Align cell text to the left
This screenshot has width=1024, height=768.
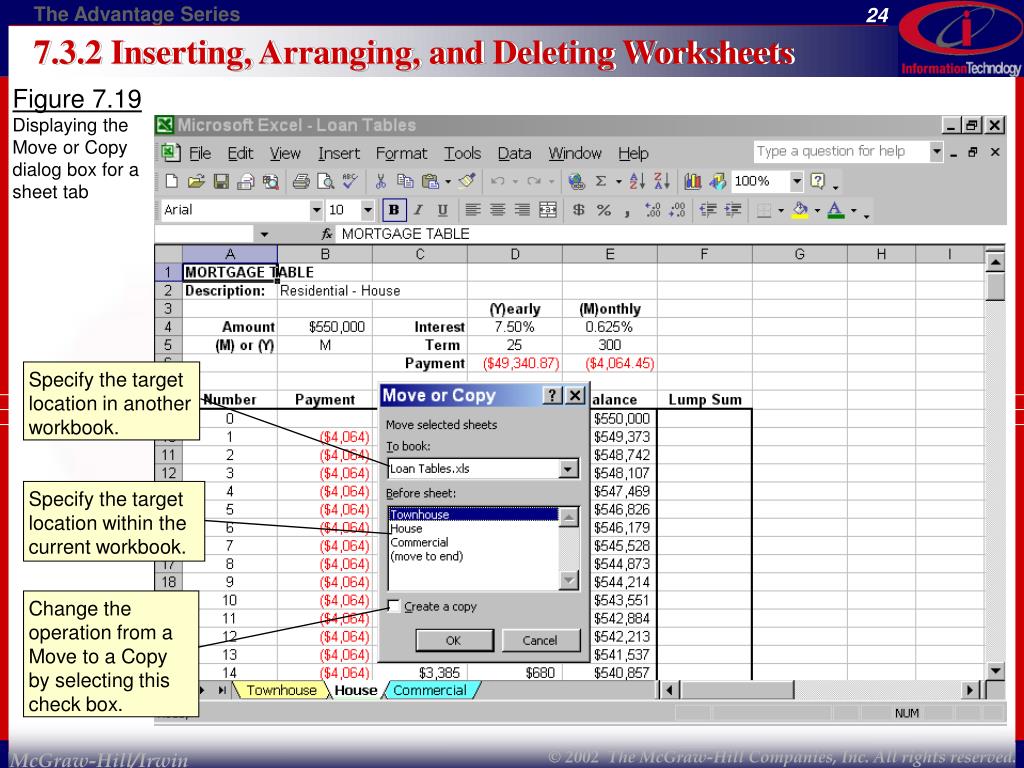pyautogui.click(x=473, y=210)
